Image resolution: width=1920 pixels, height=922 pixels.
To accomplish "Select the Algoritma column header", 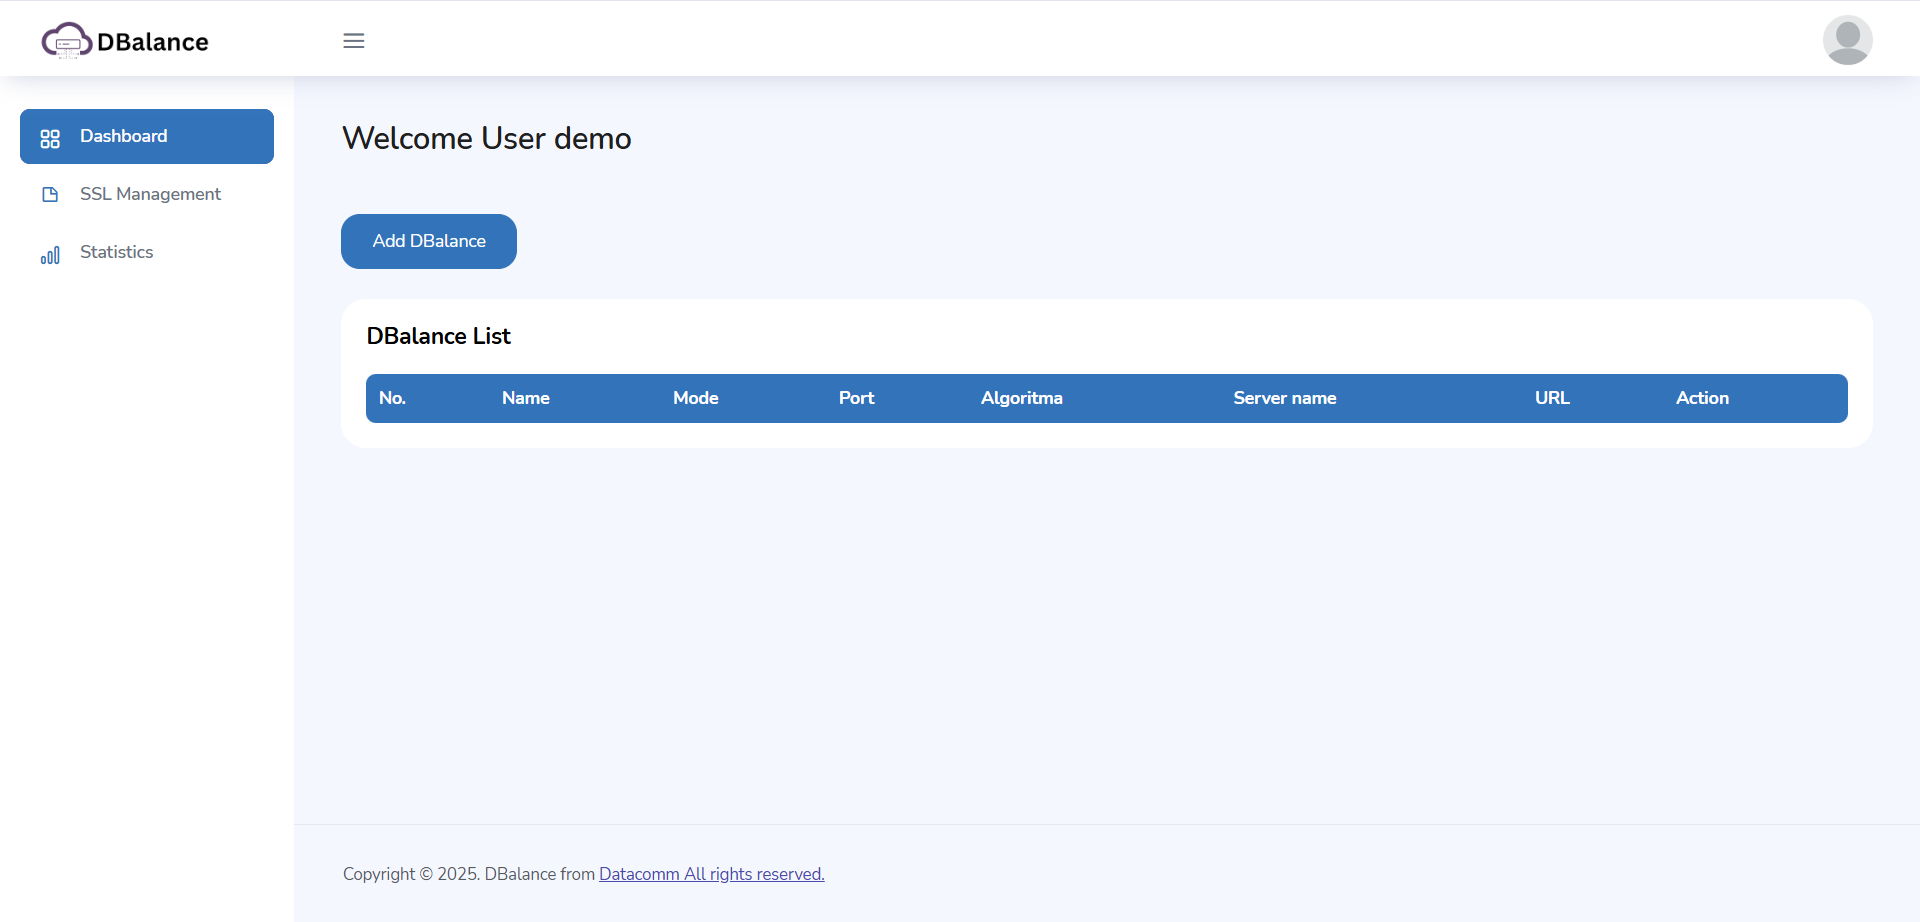I will (x=1021, y=398).
